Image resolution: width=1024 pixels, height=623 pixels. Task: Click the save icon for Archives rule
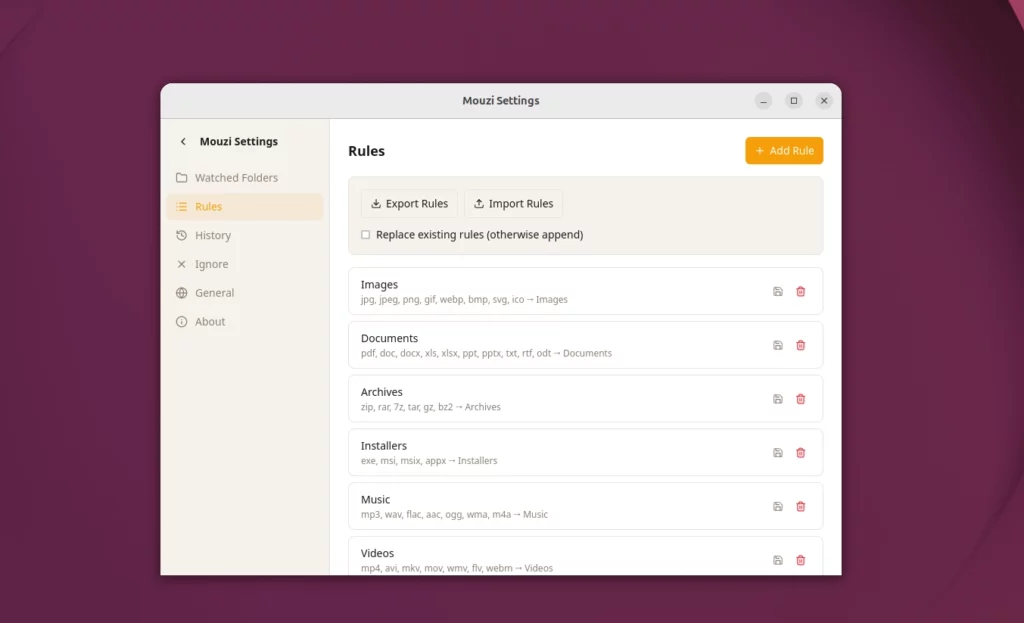point(777,399)
